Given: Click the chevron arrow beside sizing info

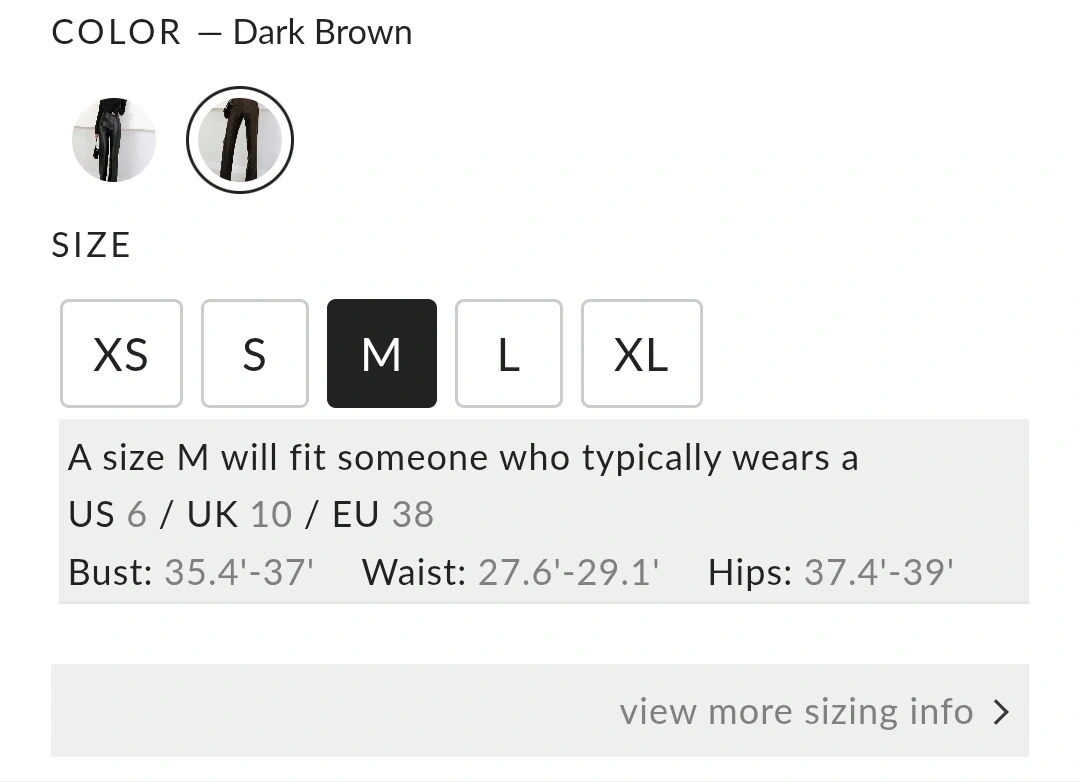Looking at the screenshot, I should click(1001, 711).
